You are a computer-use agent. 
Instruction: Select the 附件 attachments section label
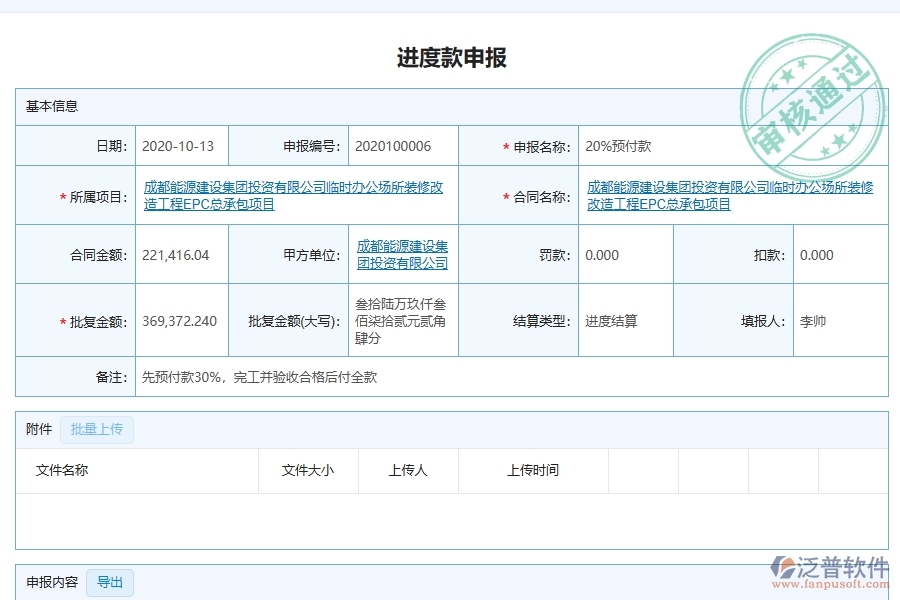click(37, 429)
